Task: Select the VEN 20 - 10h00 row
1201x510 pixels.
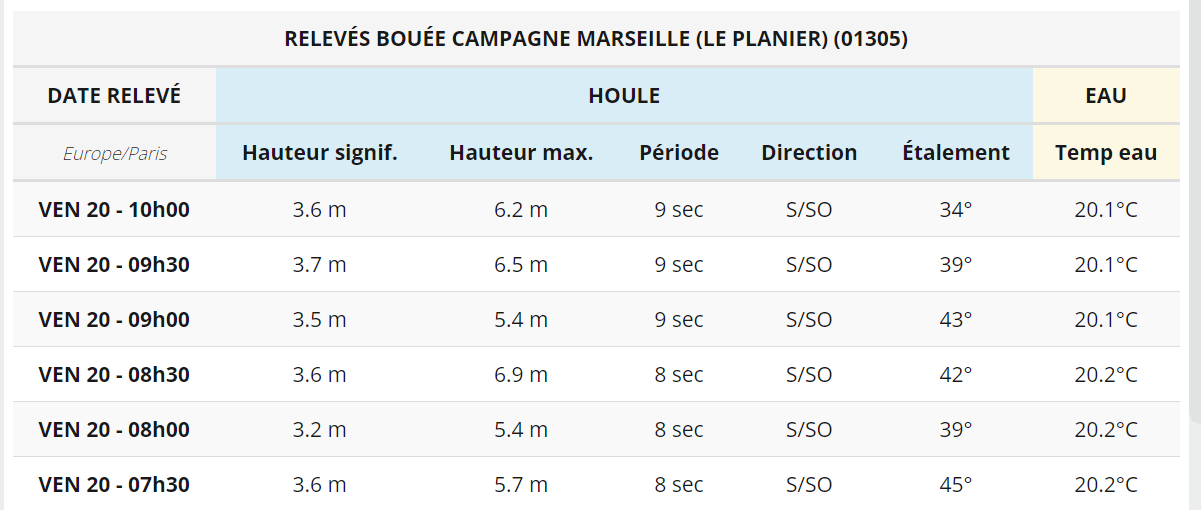Action: coord(597,210)
